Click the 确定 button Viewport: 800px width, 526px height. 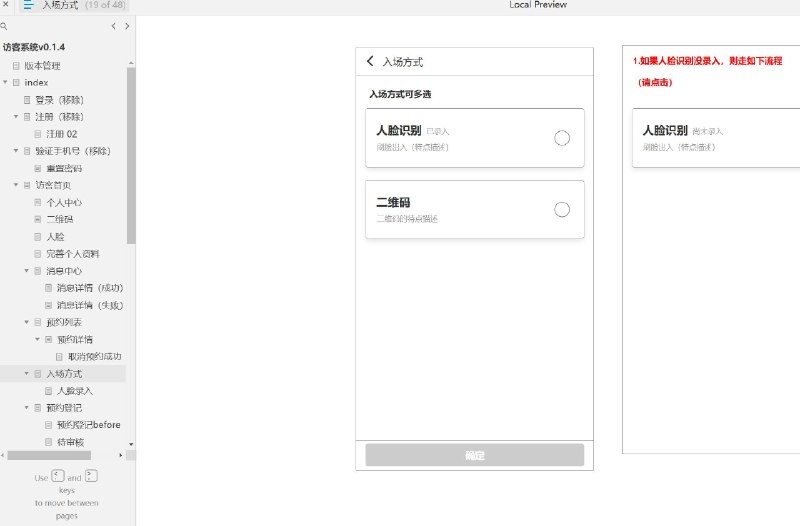474,455
